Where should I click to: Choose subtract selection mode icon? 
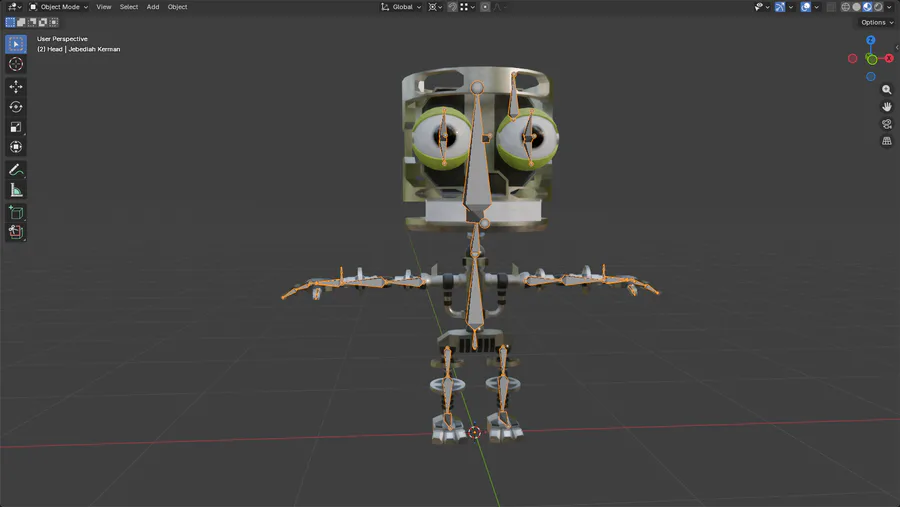click(32, 22)
